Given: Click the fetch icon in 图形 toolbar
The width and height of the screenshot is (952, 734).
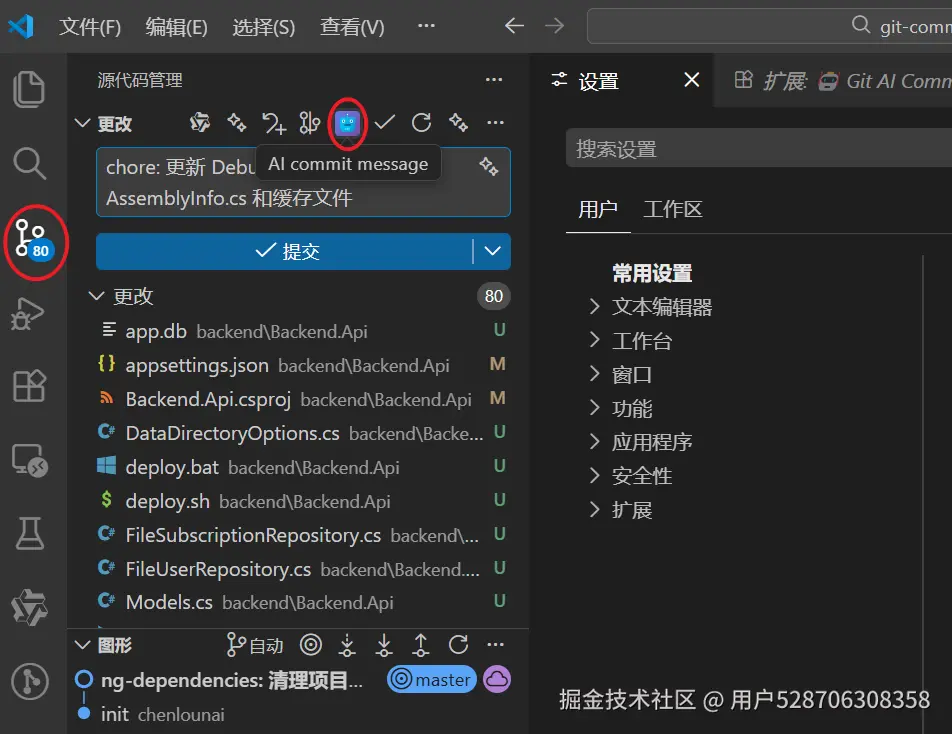Looking at the screenshot, I should click(x=347, y=645).
